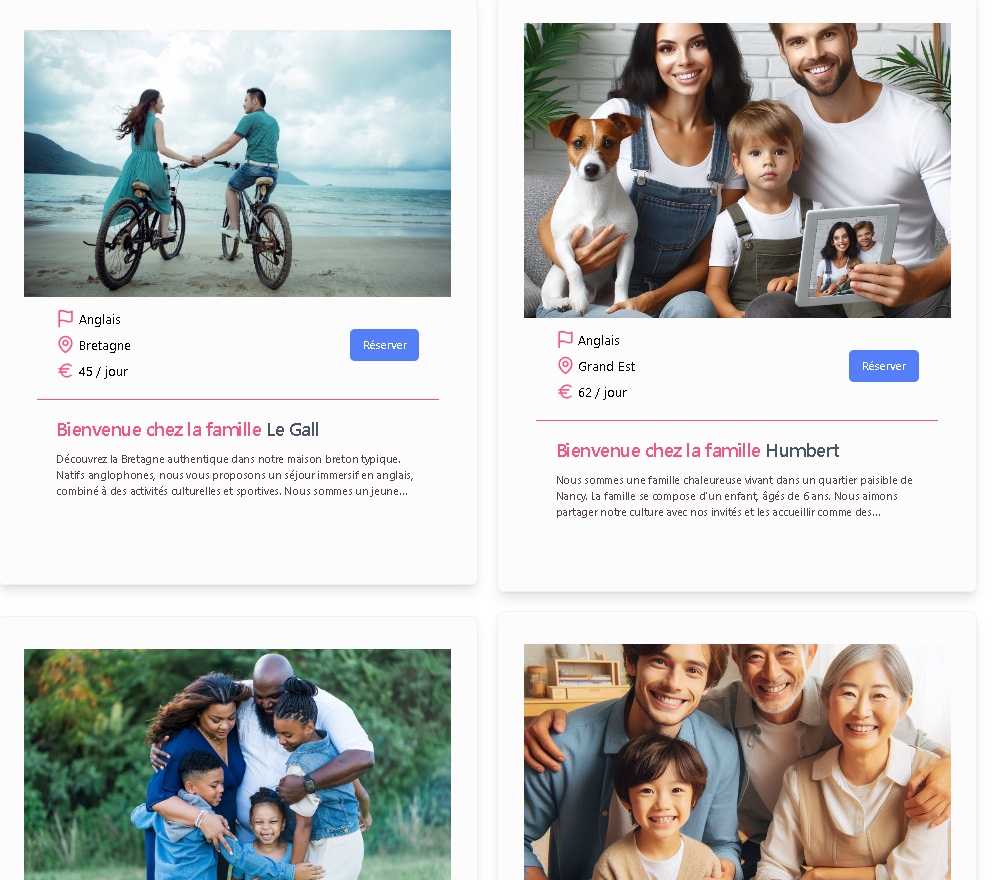Click the Humbert family description about Nancy
The width and height of the screenshot is (1000, 880).
[734, 496]
